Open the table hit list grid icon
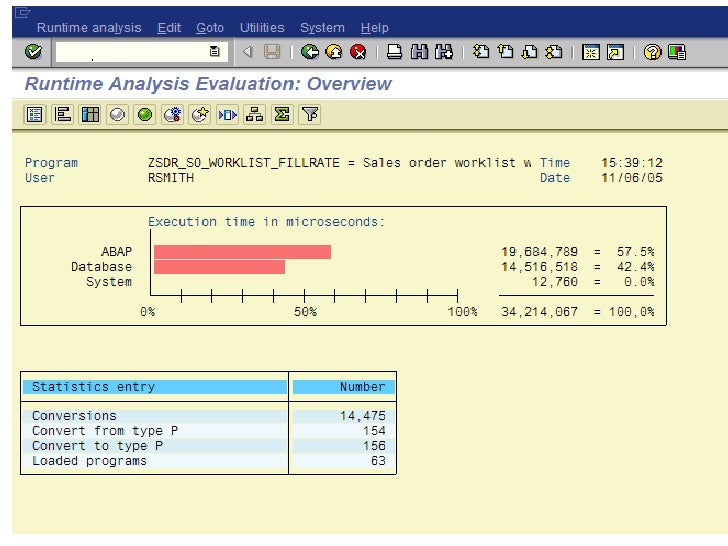The height and width of the screenshot is (546, 728). click(90, 114)
